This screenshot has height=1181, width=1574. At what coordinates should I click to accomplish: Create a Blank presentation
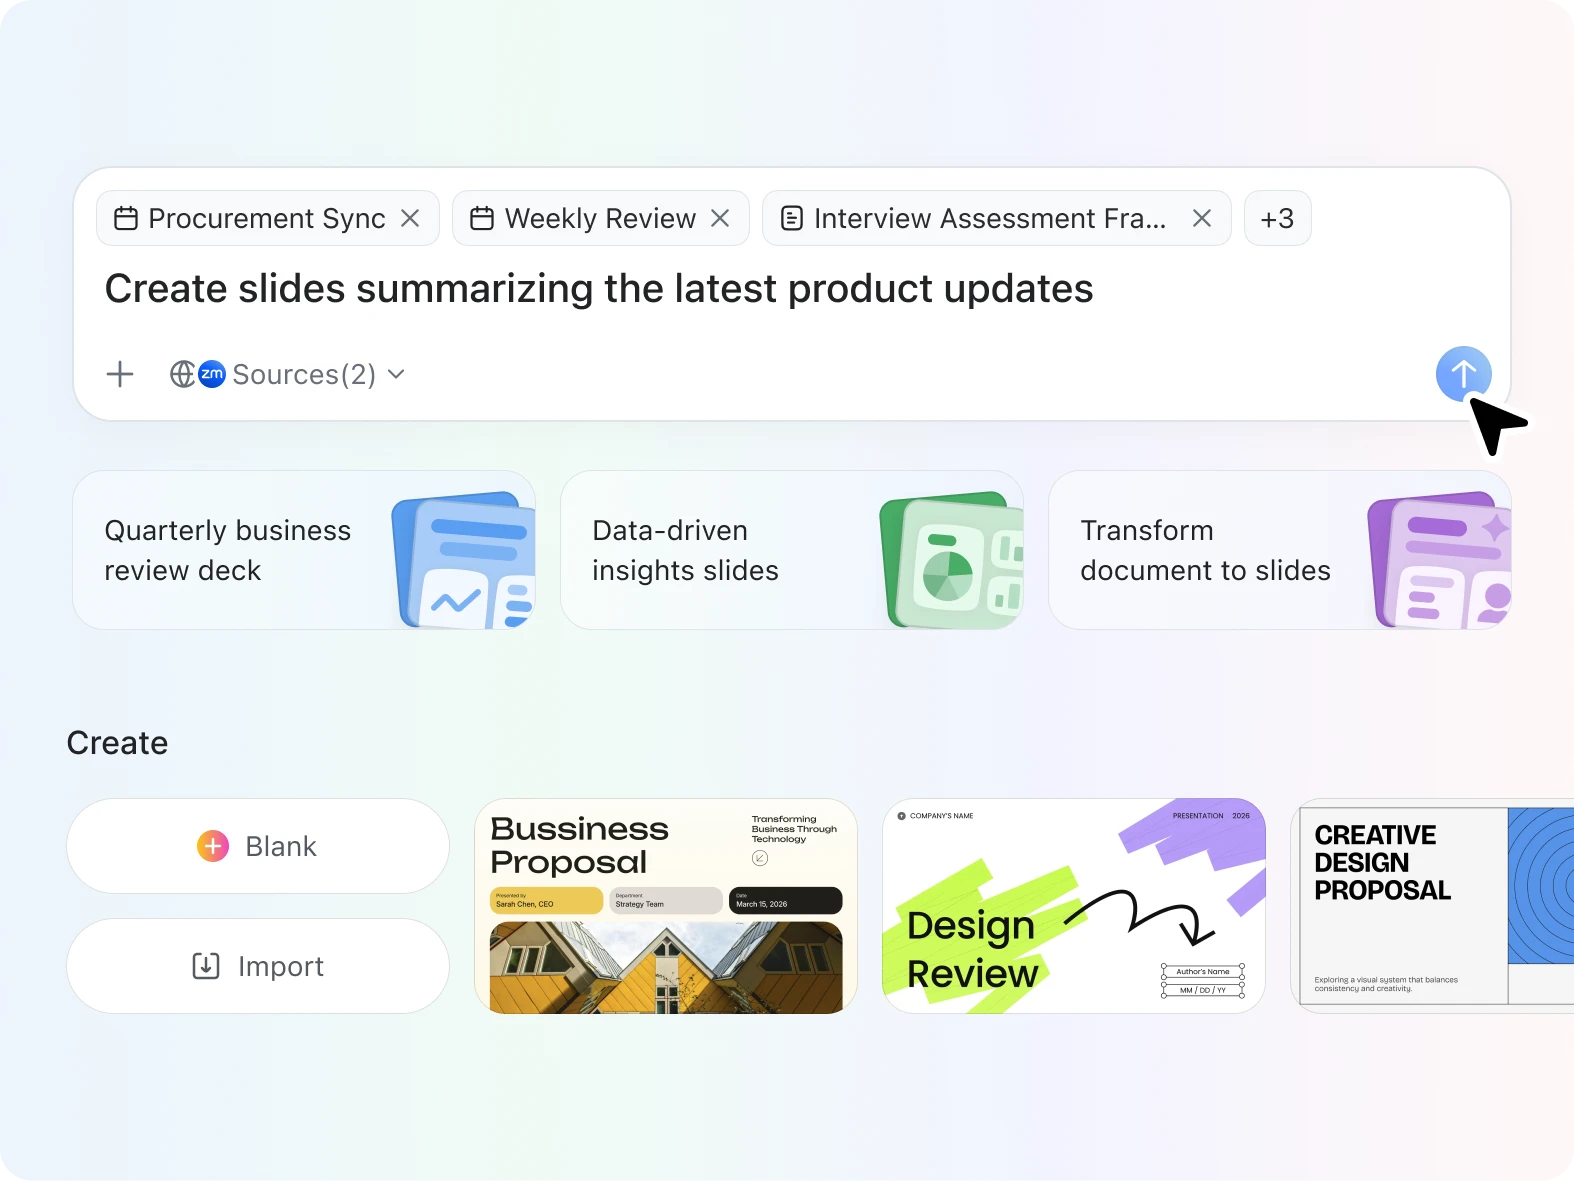tap(258, 846)
